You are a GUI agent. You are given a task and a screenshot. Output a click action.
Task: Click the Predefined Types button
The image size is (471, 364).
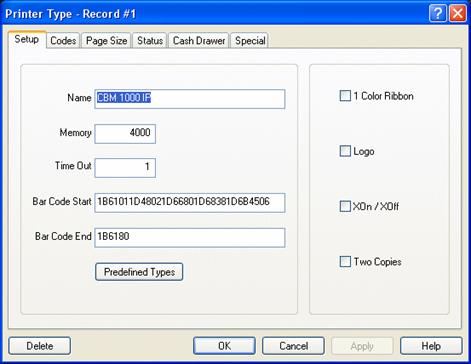(x=139, y=272)
